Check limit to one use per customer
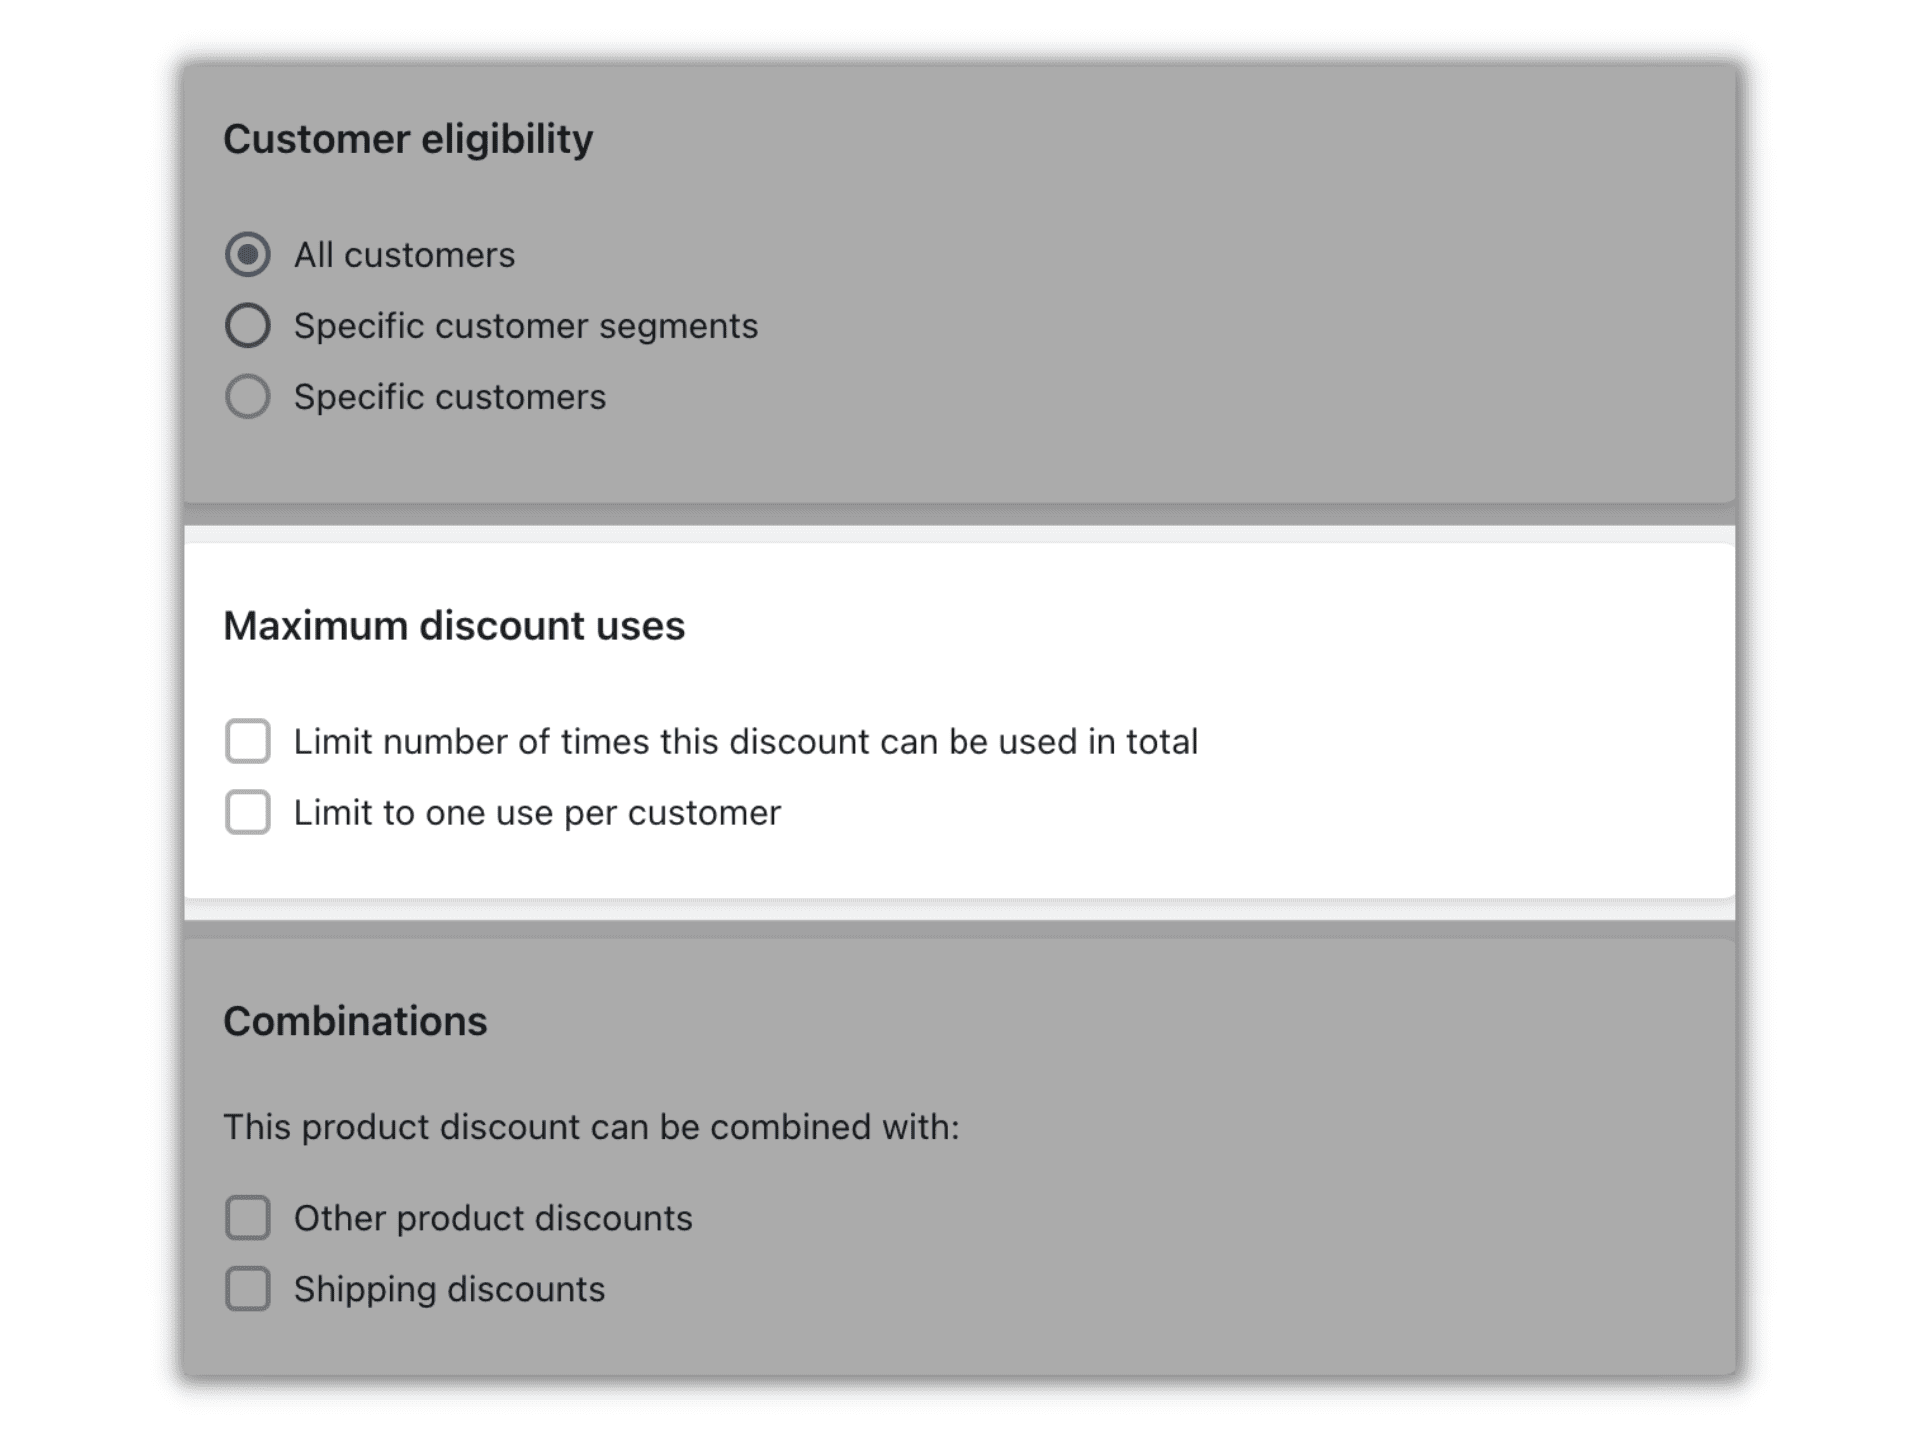The image size is (1916, 1442). click(247, 813)
